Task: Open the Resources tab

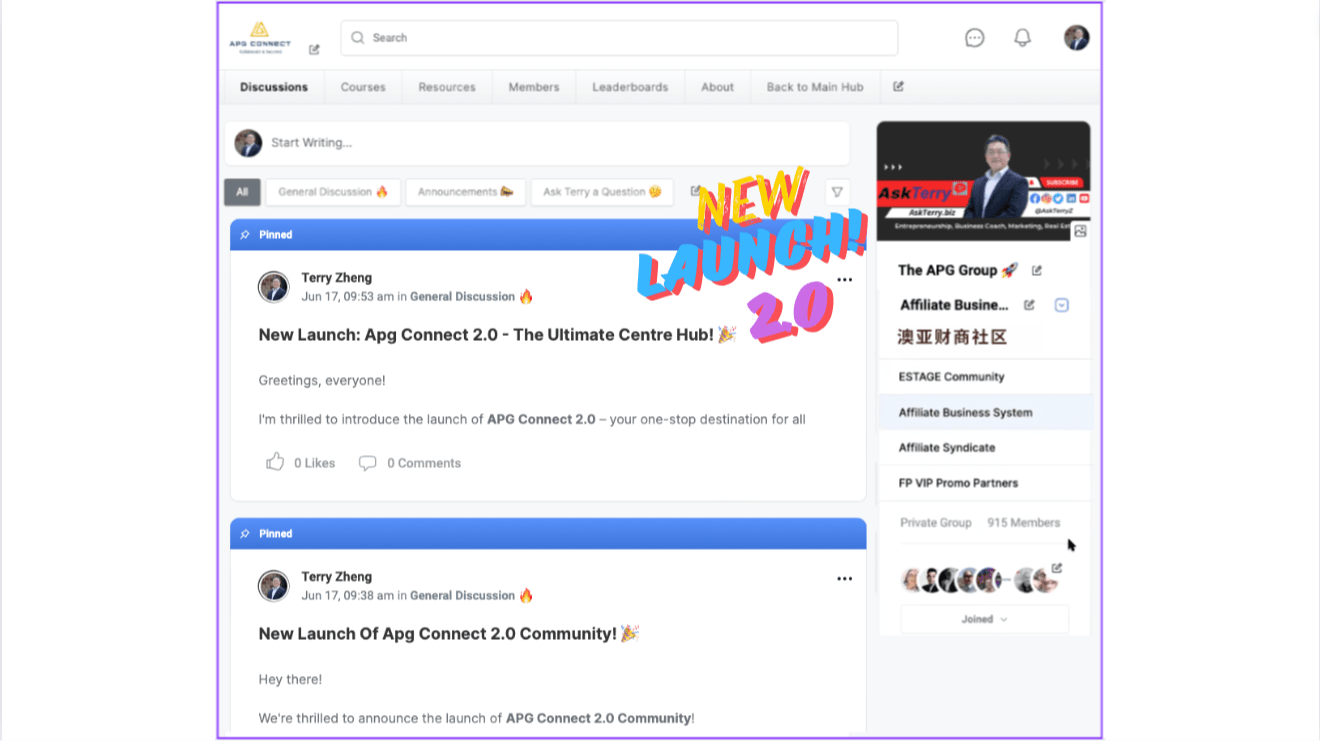Action: tap(447, 87)
